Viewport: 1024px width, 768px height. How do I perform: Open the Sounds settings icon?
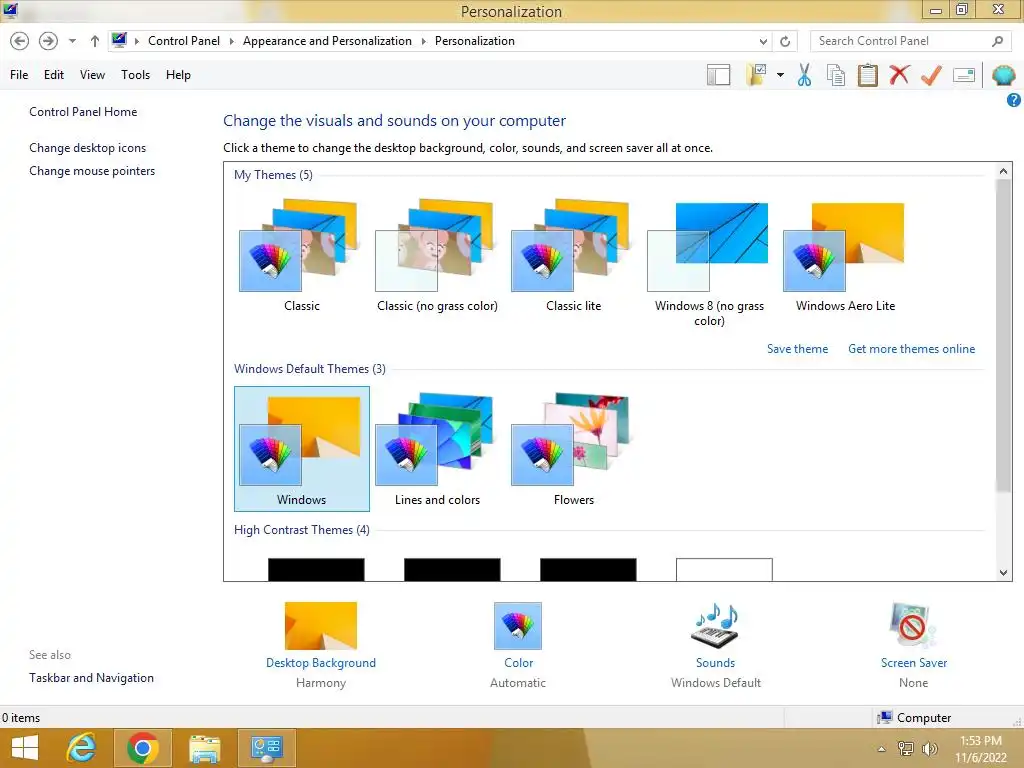coord(715,626)
